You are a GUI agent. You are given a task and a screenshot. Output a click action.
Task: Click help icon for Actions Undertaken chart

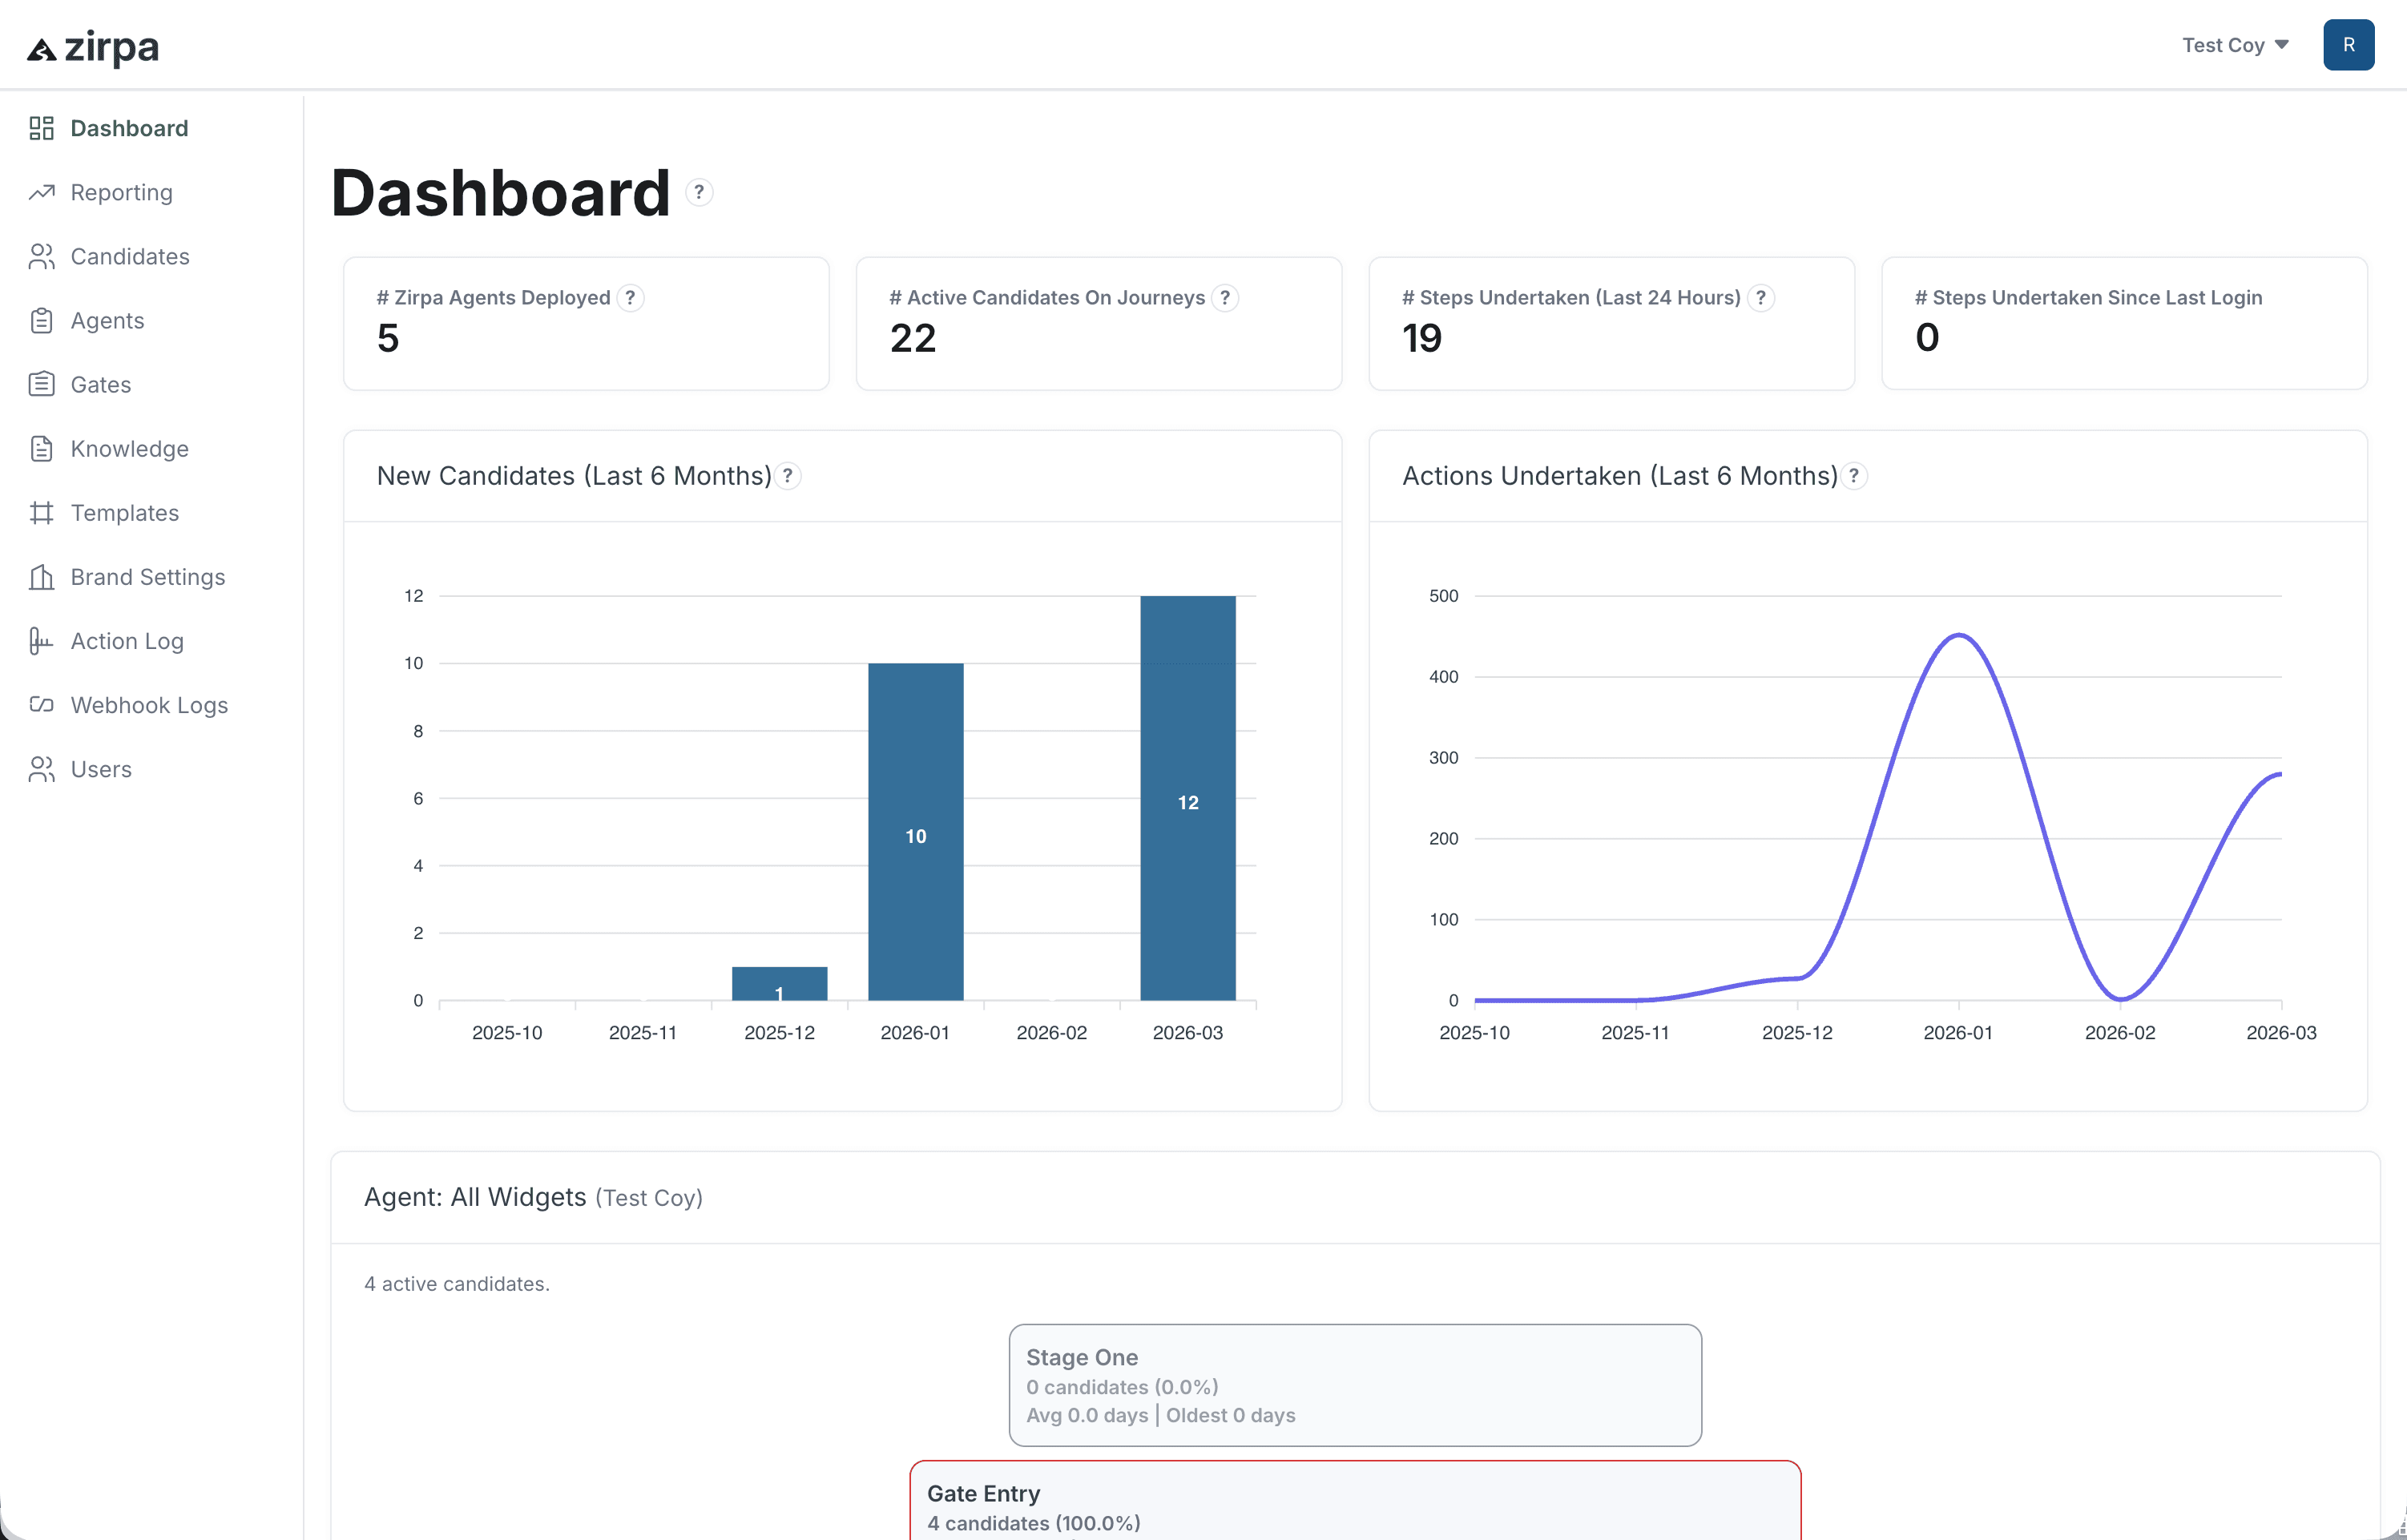pos(1854,476)
